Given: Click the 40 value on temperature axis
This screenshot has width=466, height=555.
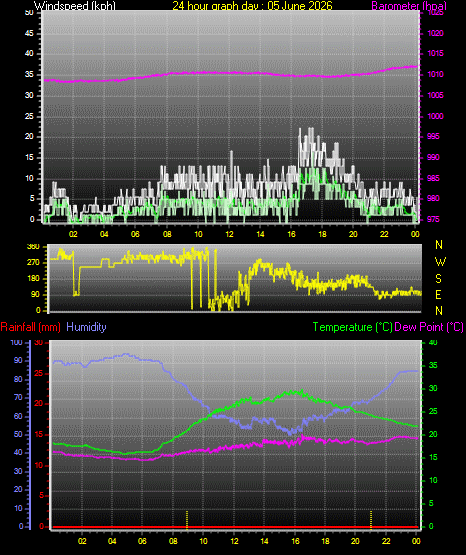Looking at the screenshot, I should [x=433, y=343].
